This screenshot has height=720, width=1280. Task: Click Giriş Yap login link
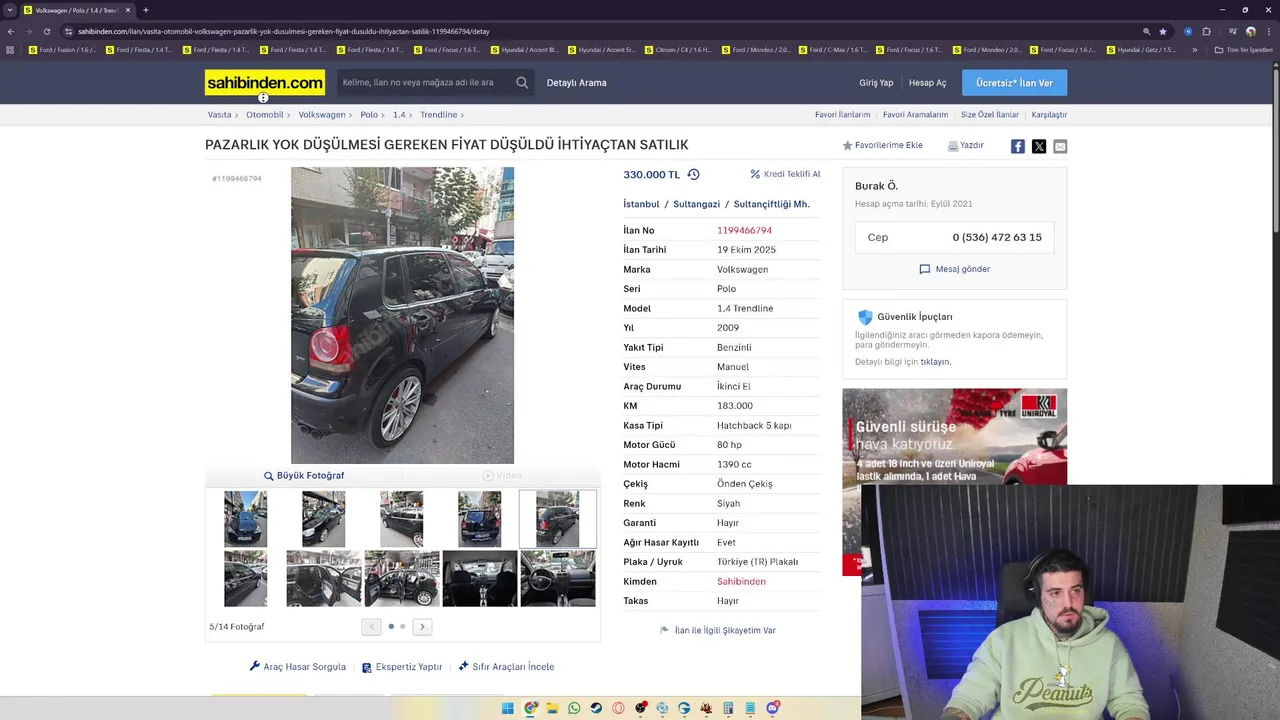(876, 83)
